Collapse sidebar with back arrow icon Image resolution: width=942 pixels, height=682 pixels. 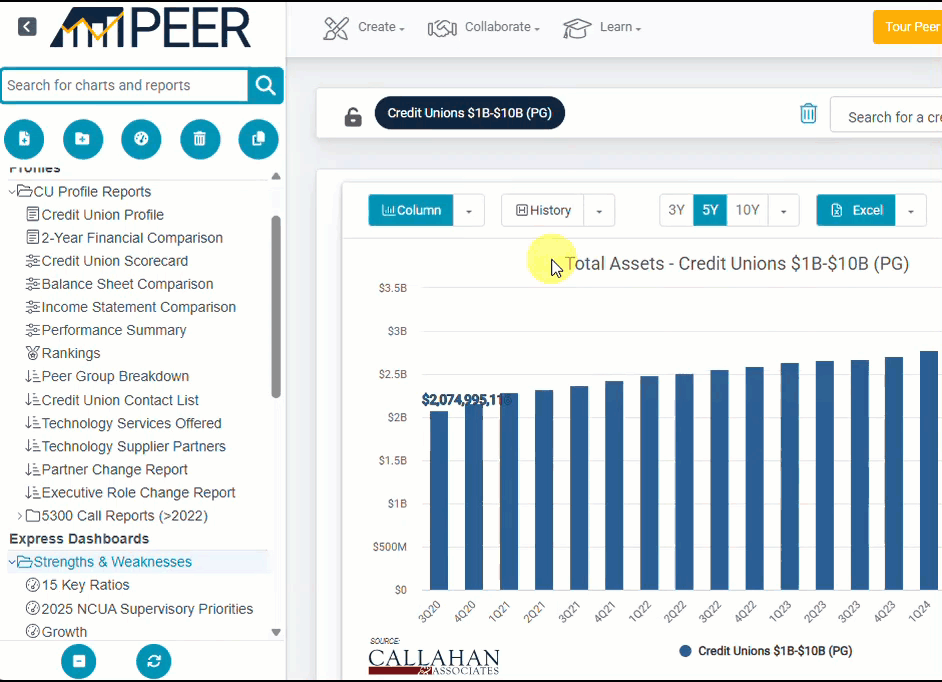point(27,26)
